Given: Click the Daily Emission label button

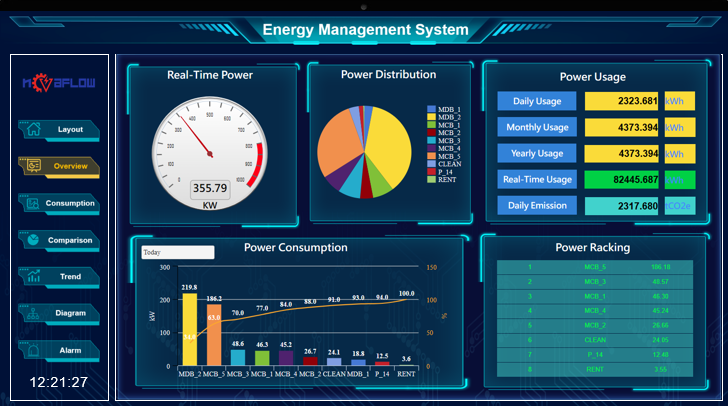Looking at the screenshot, I should [x=537, y=205].
